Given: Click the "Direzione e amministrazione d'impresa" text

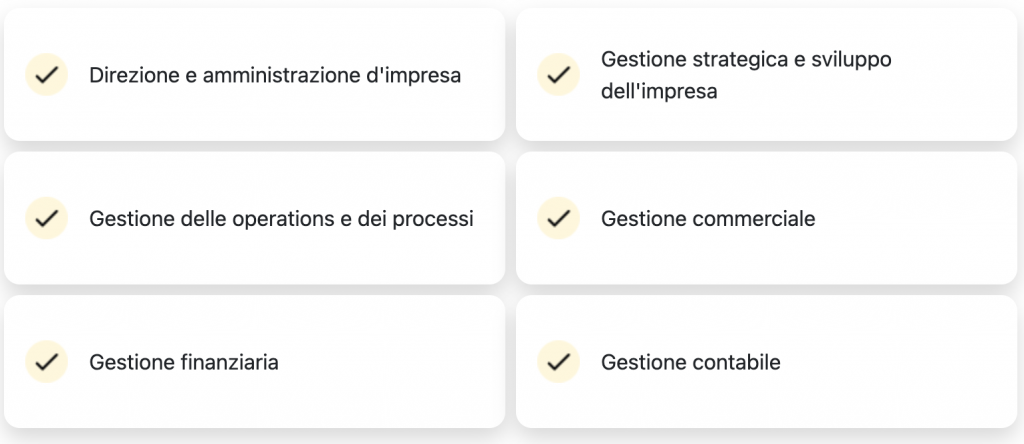Looking at the screenshot, I should (x=275, y=75).
